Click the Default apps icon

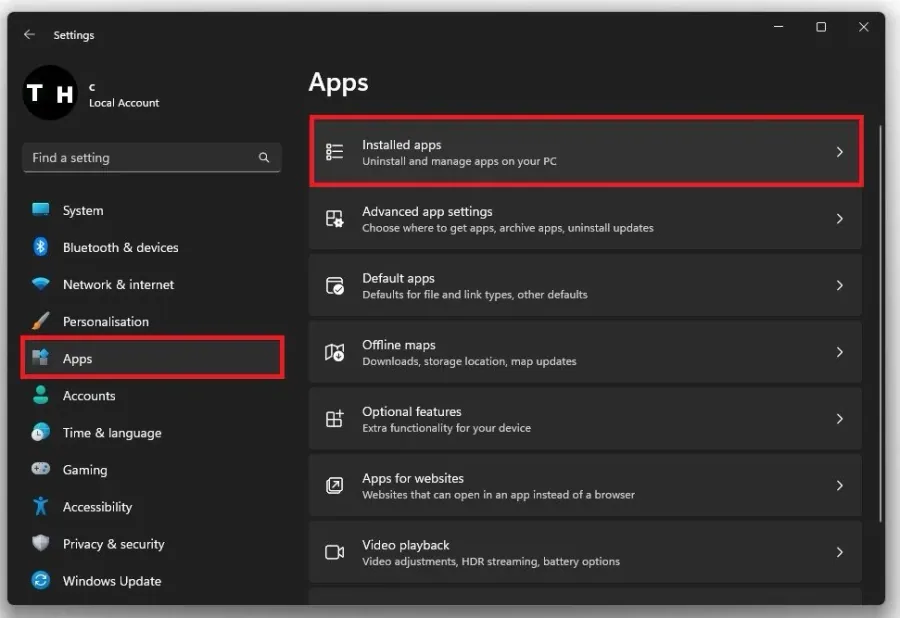pos(335,285)
